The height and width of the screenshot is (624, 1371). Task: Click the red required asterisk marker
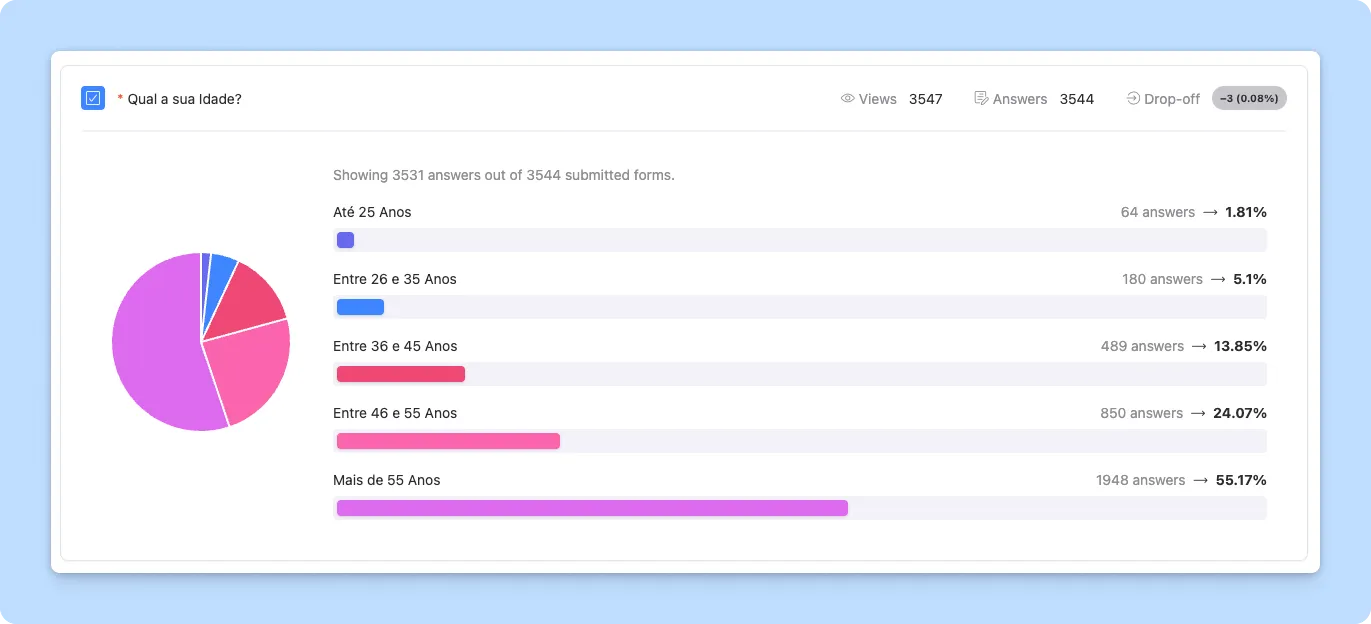[x=119, y=98]
